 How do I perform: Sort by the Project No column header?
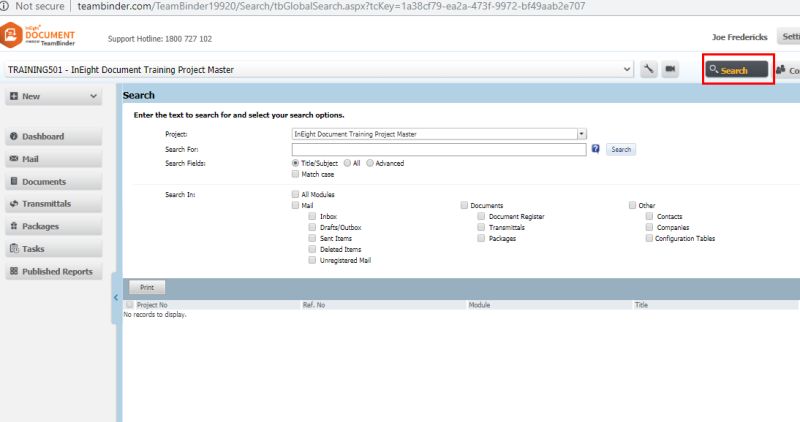(x=152, y=305)
